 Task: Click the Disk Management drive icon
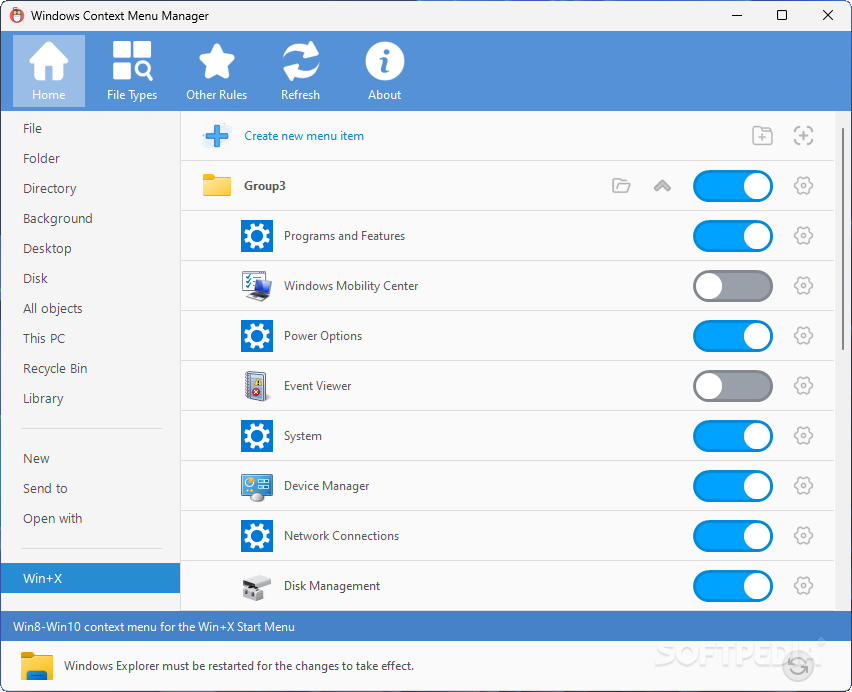[256, 587]
